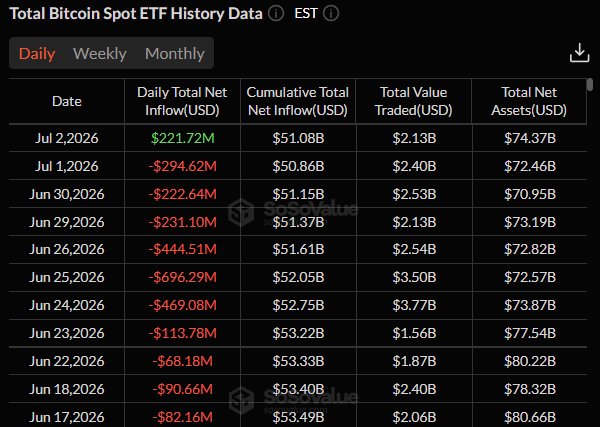Click Daily Total Net Inflow header
The image size is (600, 427).
pyautogui.click(x=182, y=101)
